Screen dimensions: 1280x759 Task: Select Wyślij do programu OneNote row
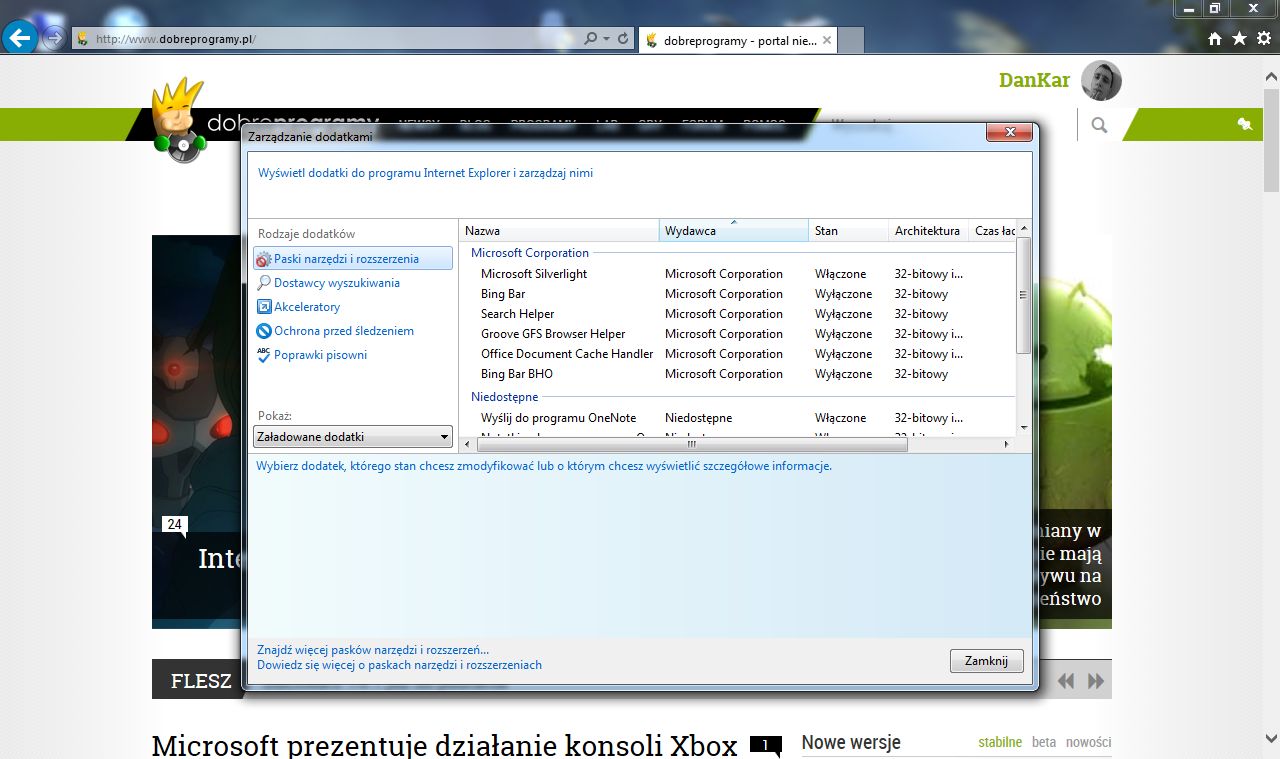pos(738,418)
